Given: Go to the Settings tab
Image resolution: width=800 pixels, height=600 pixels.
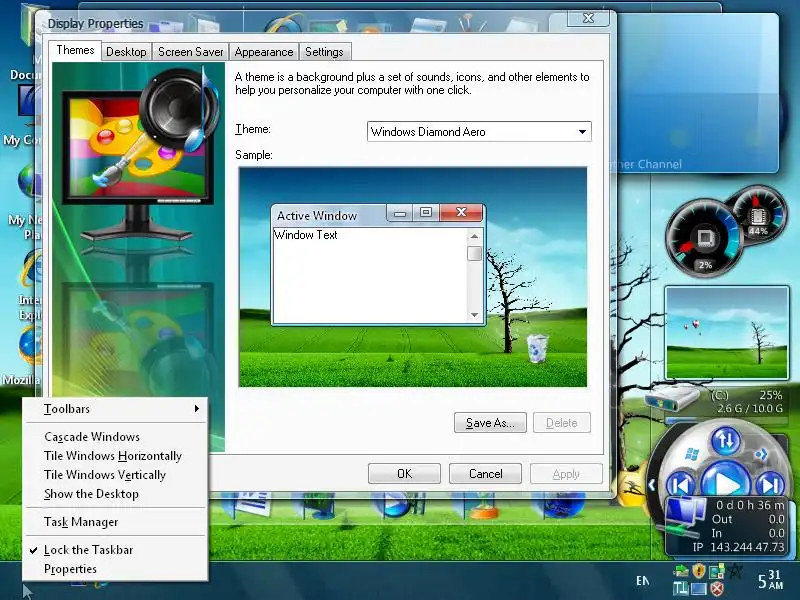Looking at the screenshot, I should point(324,52).
